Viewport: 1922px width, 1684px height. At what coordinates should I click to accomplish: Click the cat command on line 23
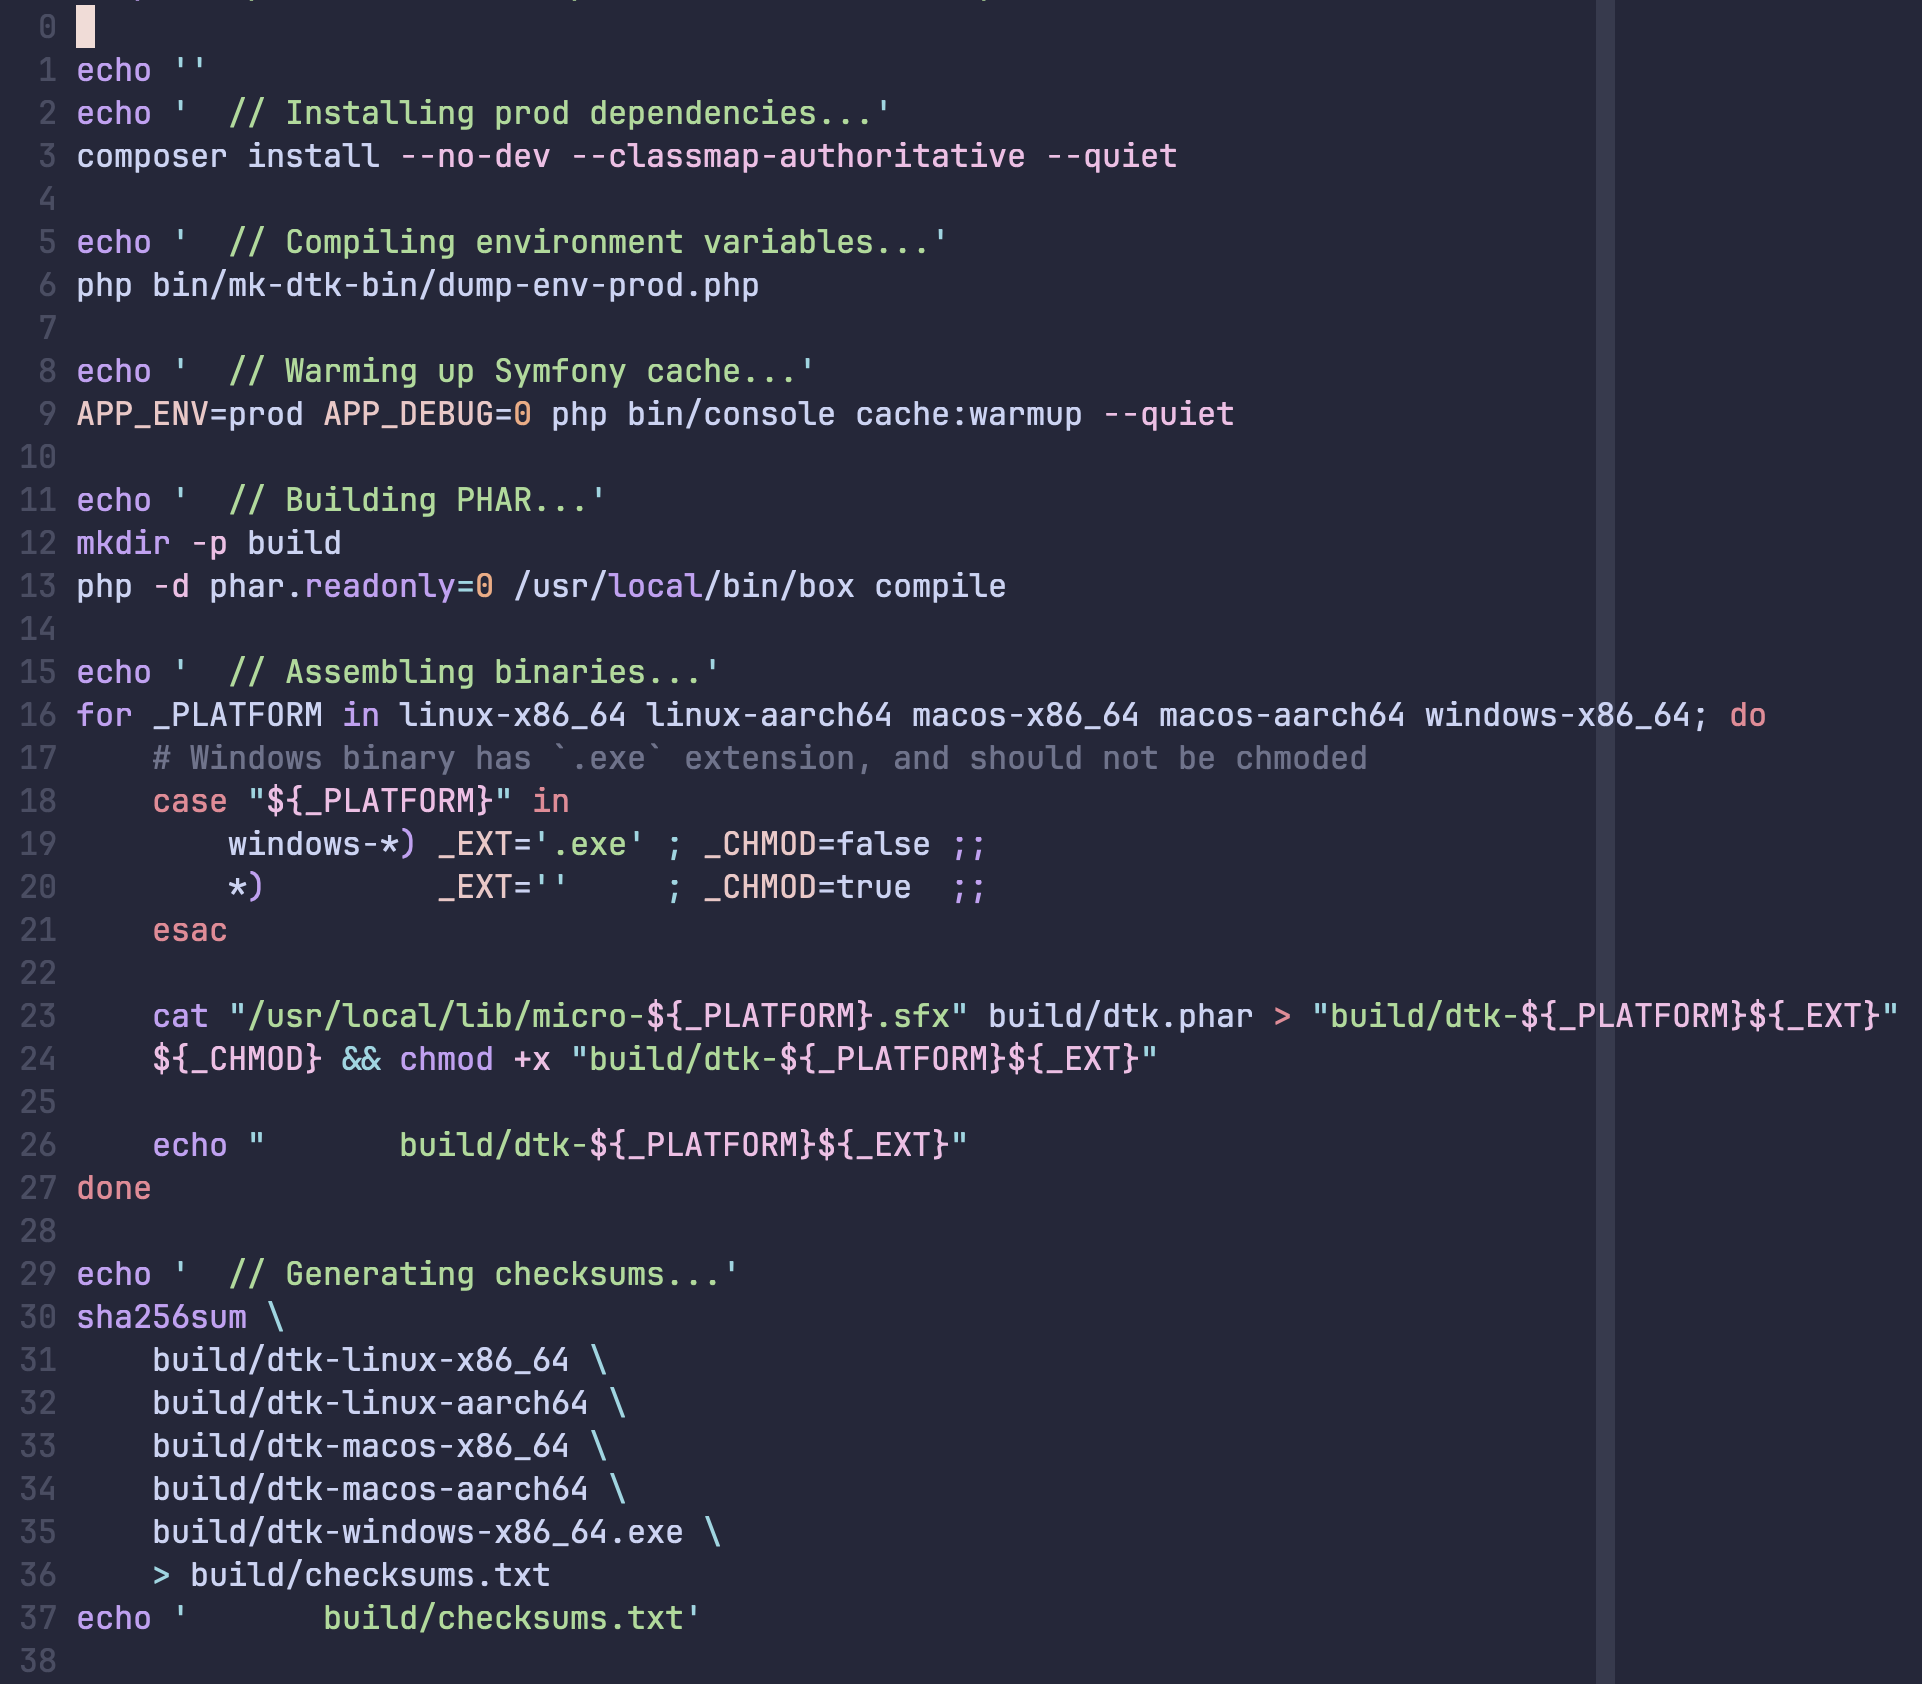pyautogui.click(x=181, y=1016)
